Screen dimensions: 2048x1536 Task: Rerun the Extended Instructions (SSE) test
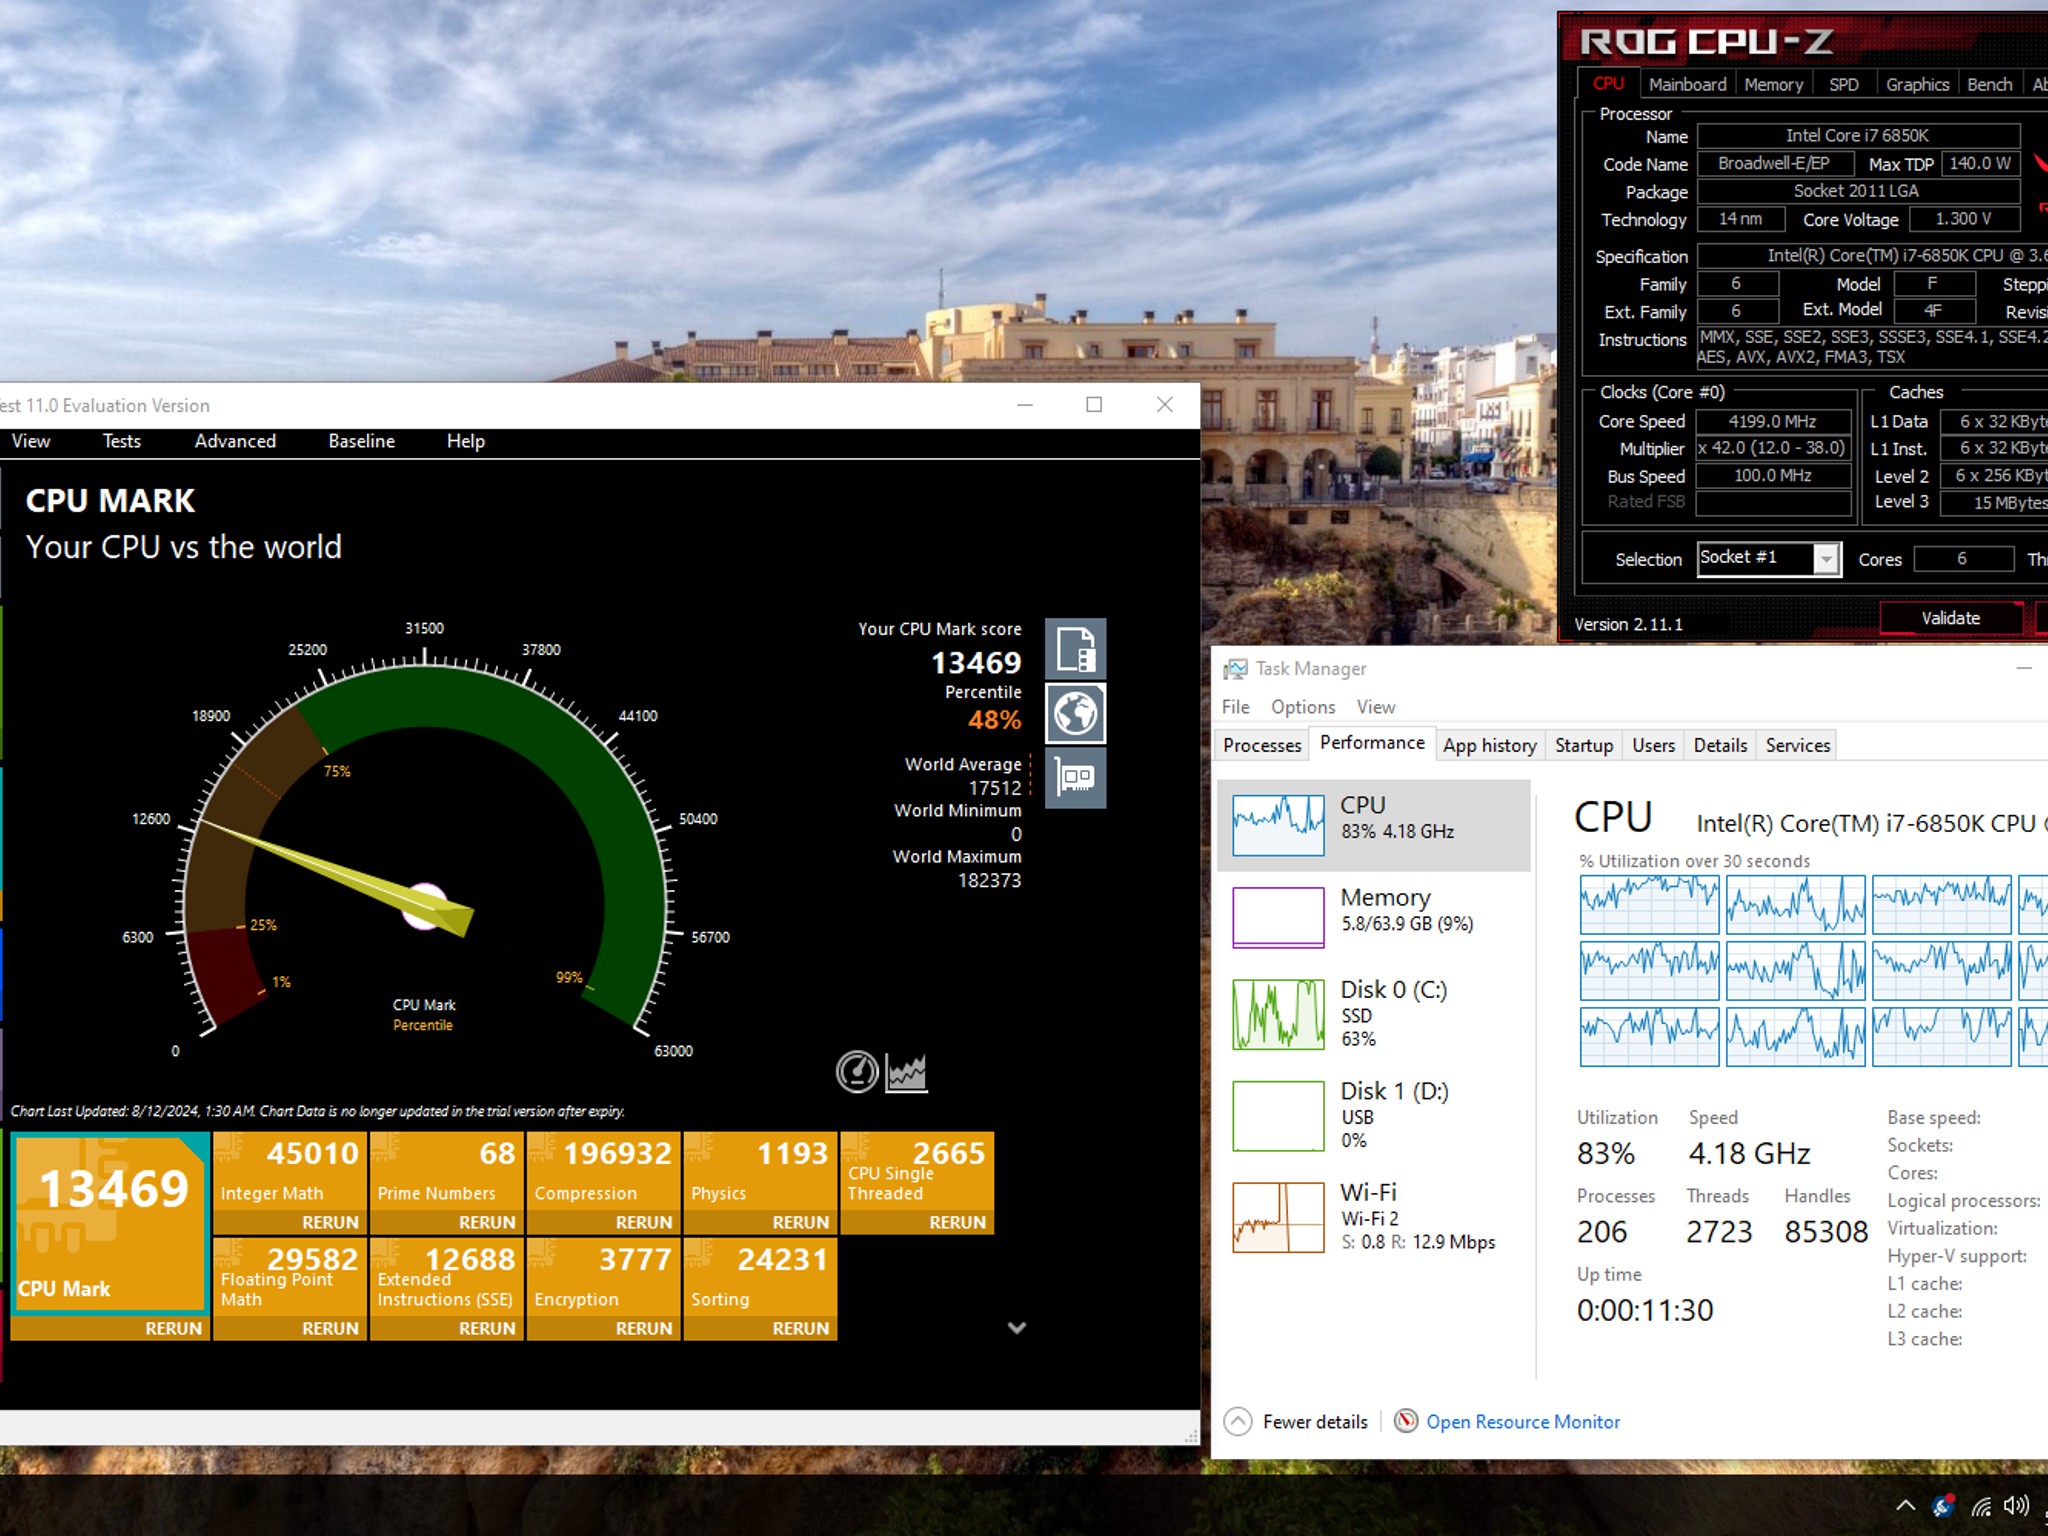tap(487, 1328)
